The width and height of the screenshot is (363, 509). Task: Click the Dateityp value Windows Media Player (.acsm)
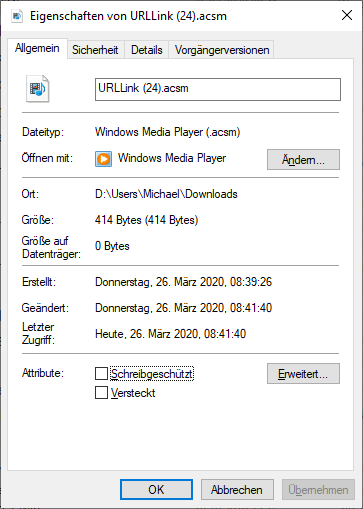coord(168,132)
